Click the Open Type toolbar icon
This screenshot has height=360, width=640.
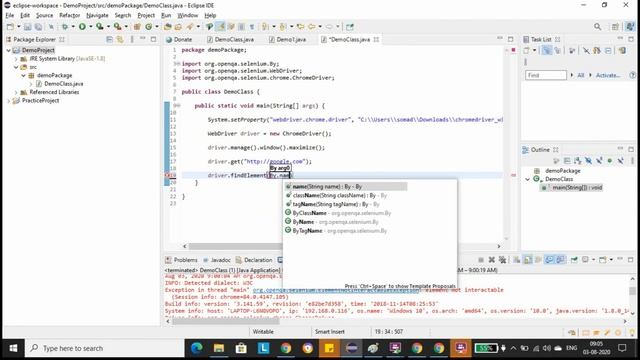[x=167, y=27]
